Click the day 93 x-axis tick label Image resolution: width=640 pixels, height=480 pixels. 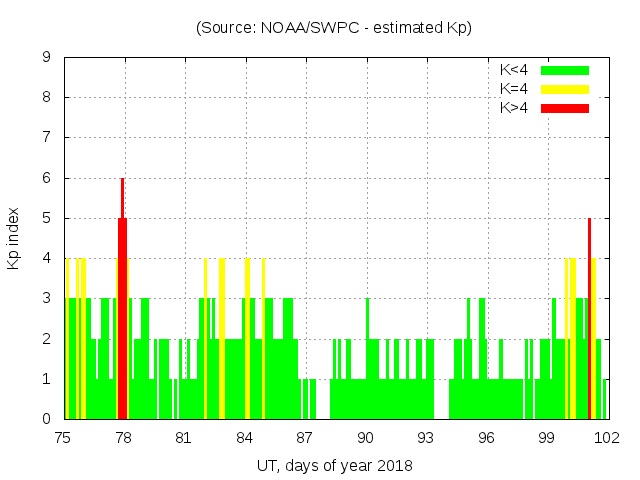point(426,438)
